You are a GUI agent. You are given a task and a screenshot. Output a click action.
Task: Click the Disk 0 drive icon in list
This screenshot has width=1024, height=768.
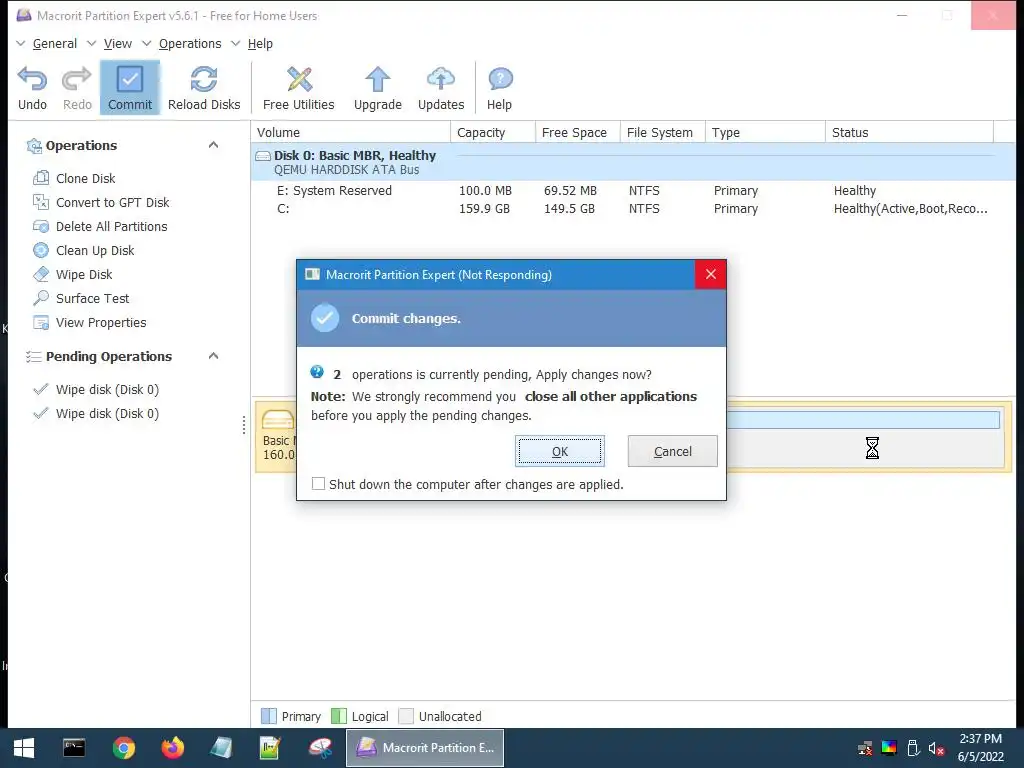(263, 156)
